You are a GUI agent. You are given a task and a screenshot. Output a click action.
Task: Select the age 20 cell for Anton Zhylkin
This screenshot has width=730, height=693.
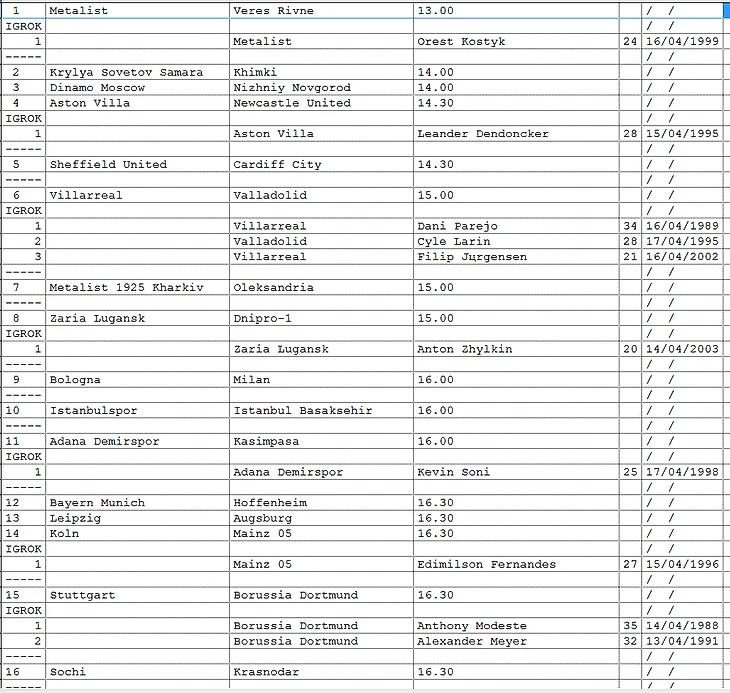click(630, 349)
